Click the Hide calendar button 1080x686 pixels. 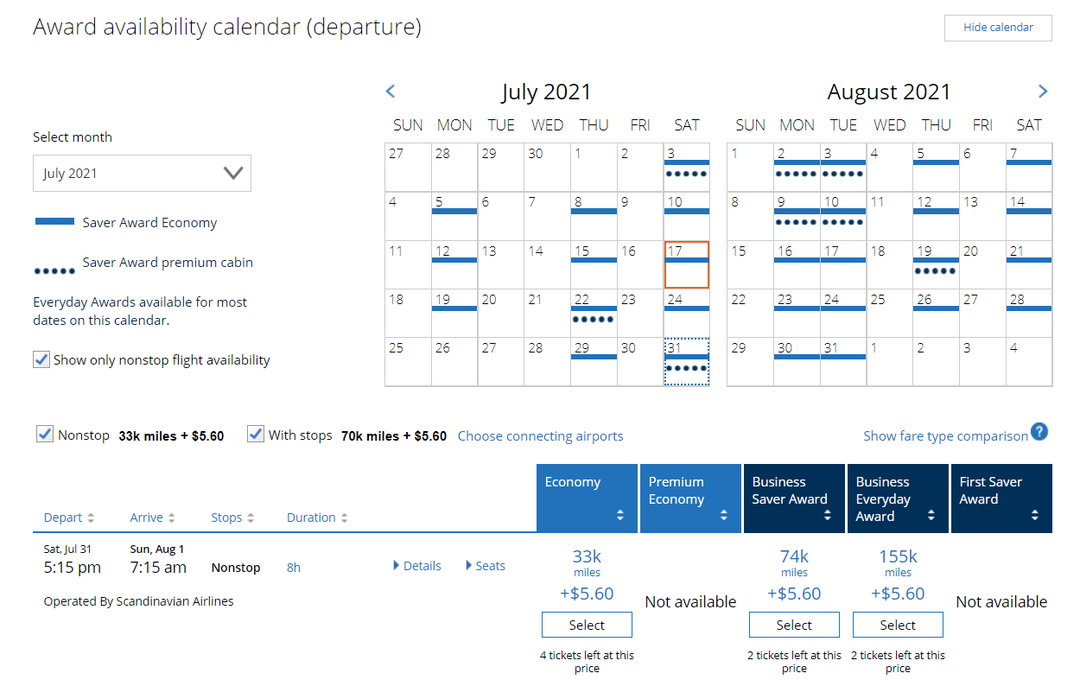click(x=997, y=27)
